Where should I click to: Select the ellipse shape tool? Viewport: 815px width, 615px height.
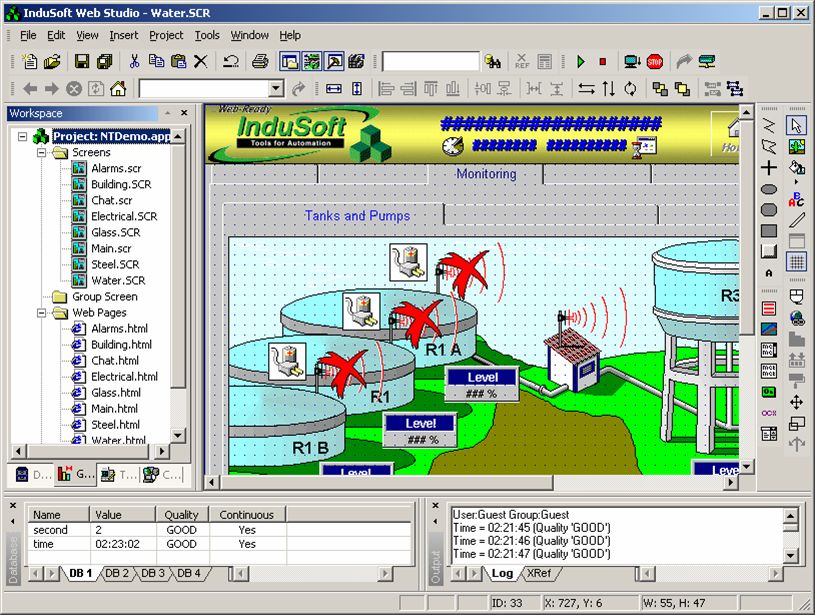click(769, 189)
